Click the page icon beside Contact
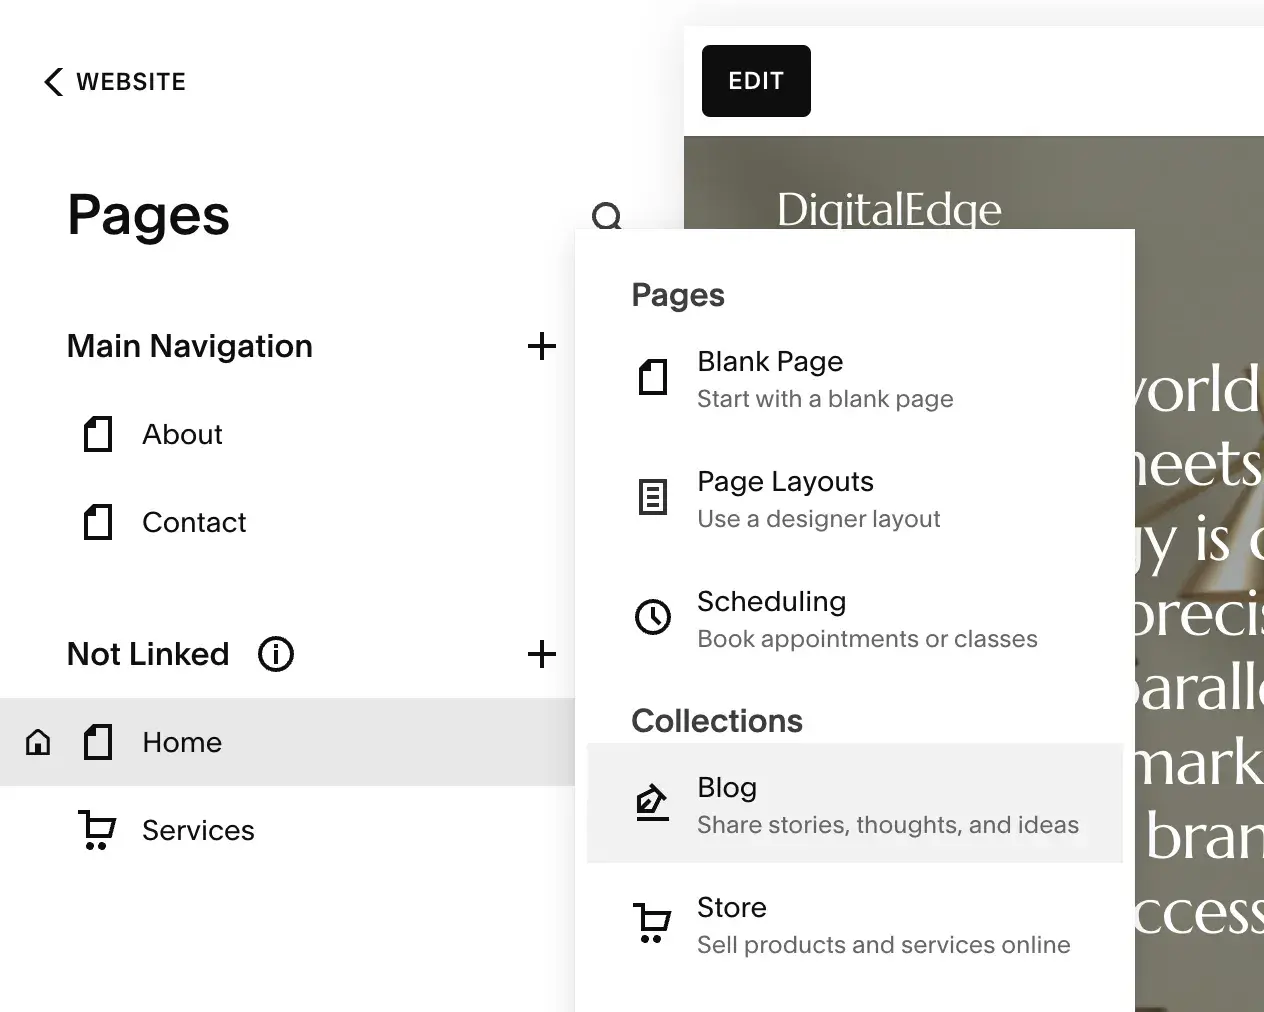The image size is (1264, 1012). point(97,522)
